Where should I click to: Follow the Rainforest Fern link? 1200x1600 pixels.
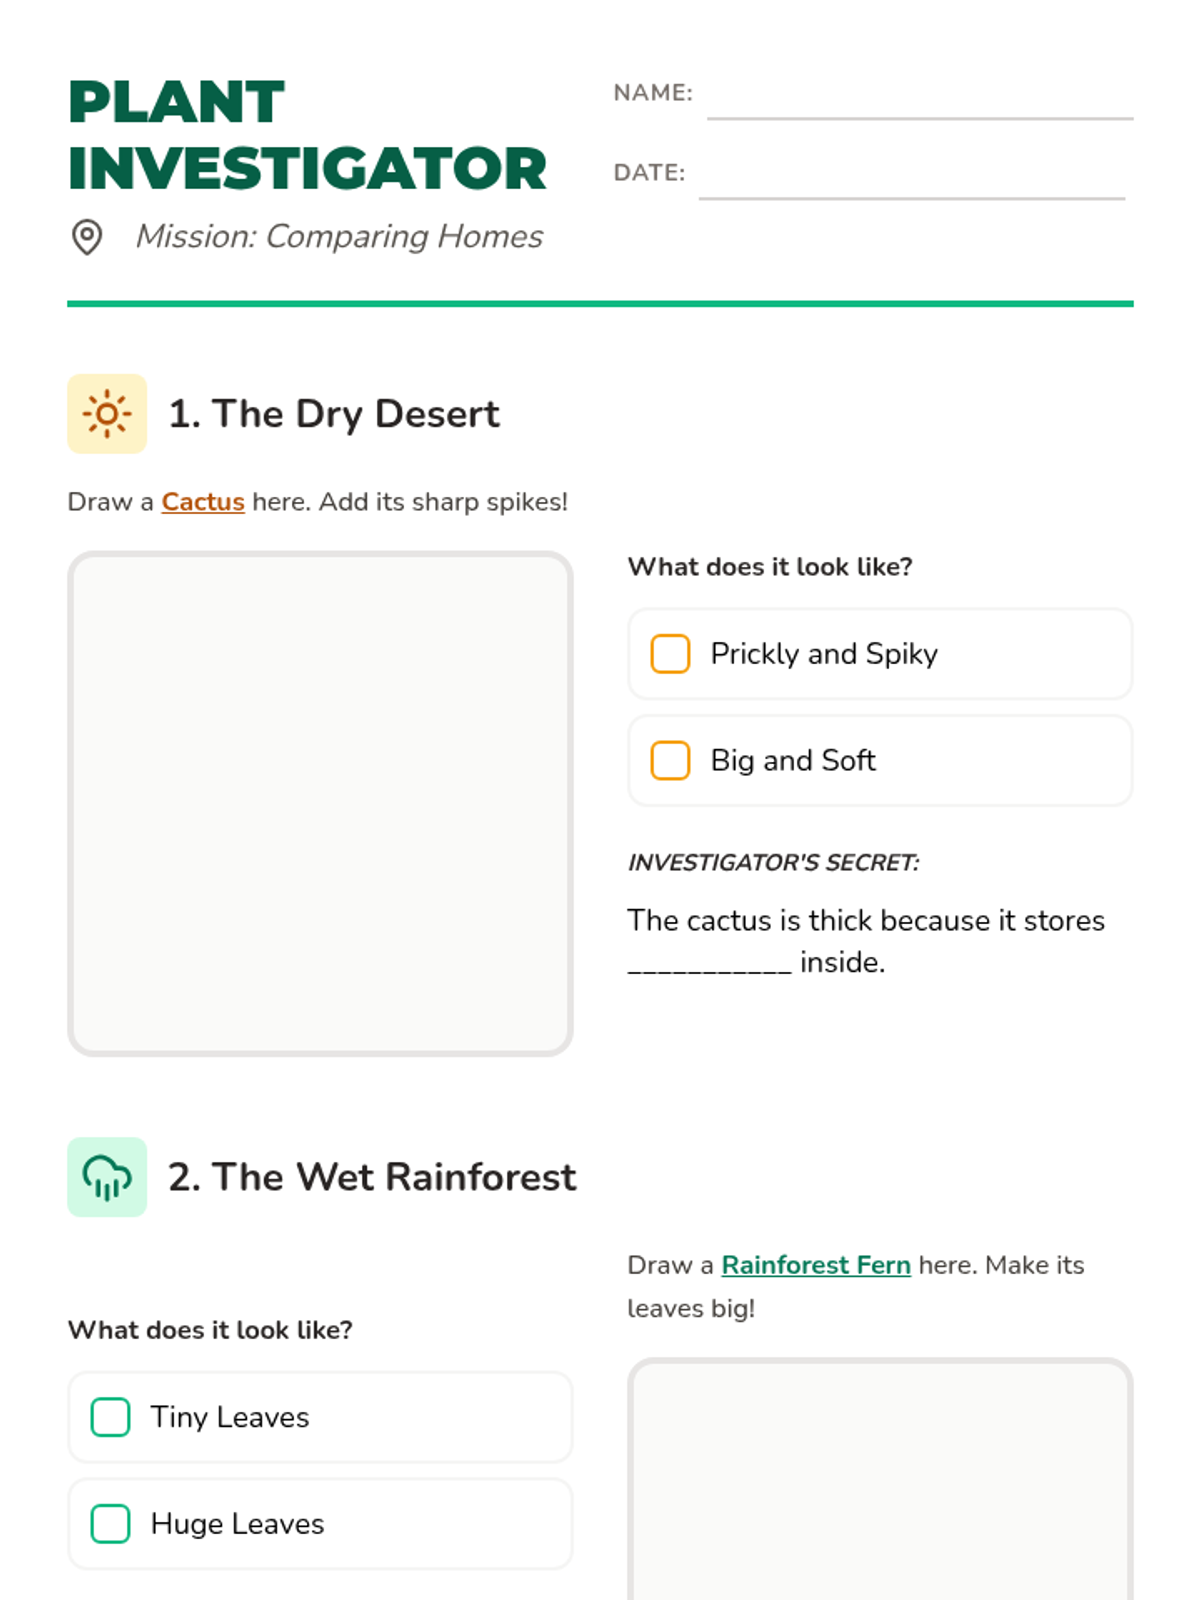click(x=816, y=1265)
